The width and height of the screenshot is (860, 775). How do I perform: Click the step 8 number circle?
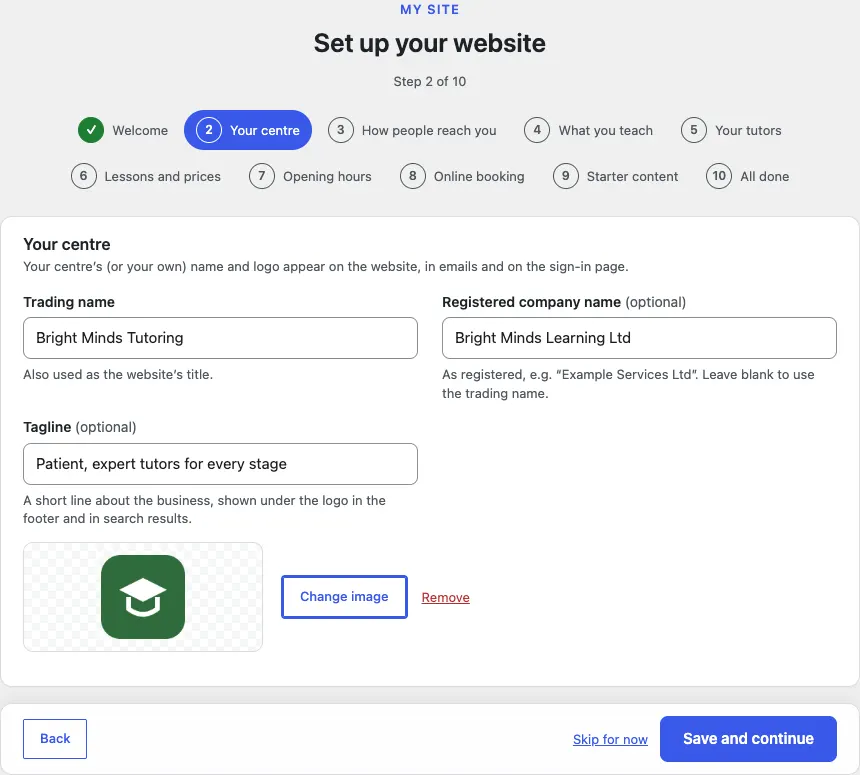pos(412,176)
